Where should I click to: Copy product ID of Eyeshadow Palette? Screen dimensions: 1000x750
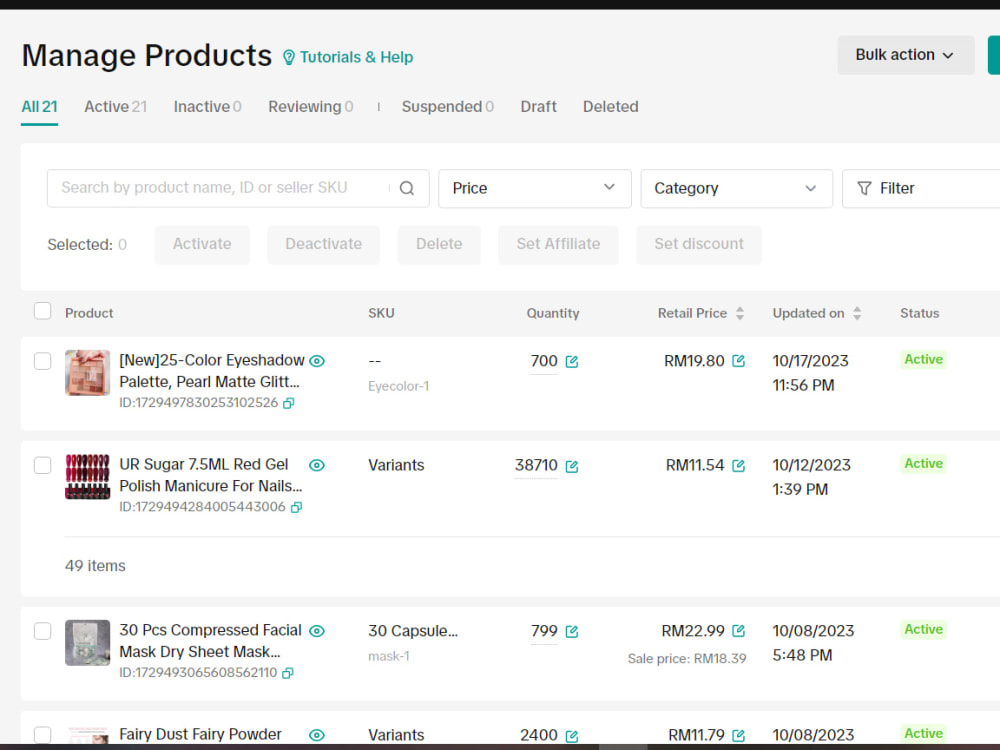289,403
